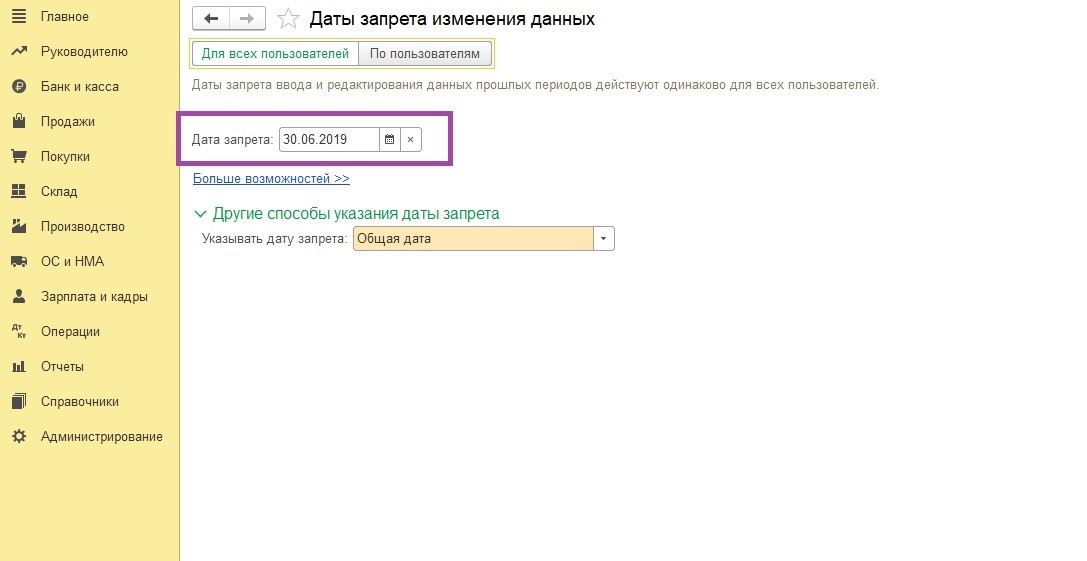The image size is (1087, 561).
Task: Open Производство factory icon
Action: click(19, 226)
